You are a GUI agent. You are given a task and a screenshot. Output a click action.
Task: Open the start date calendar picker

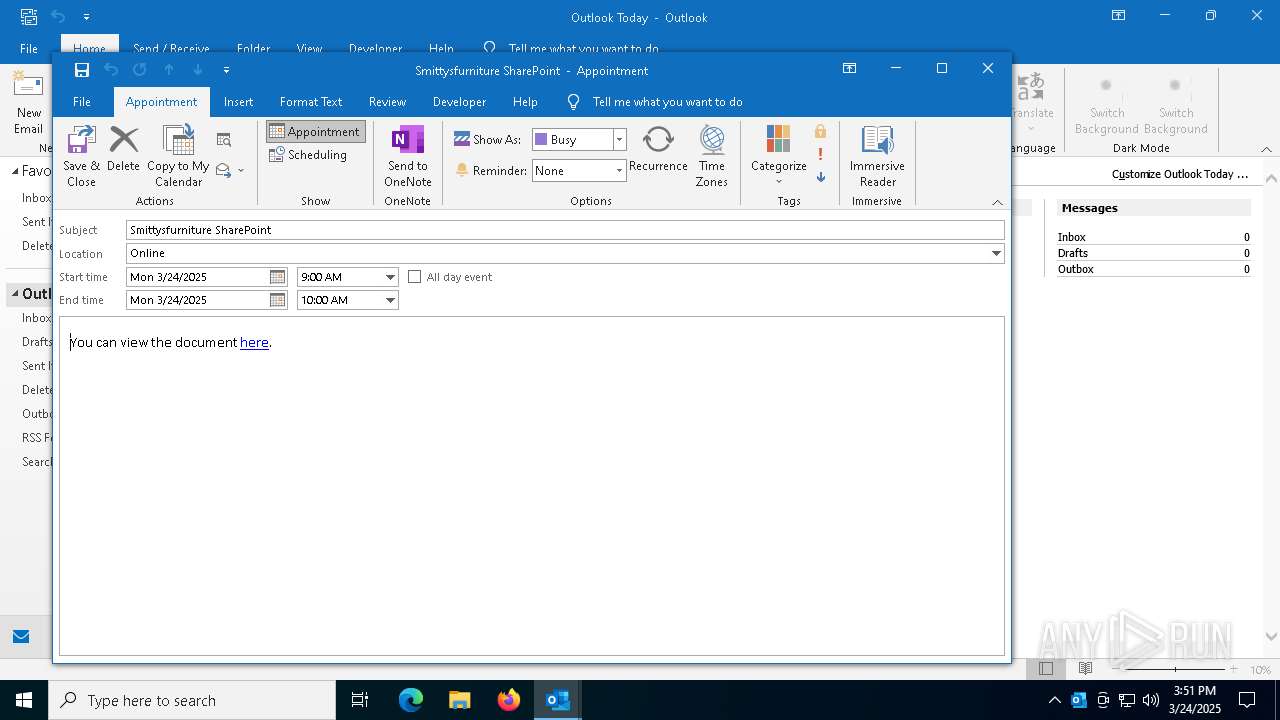278,277
